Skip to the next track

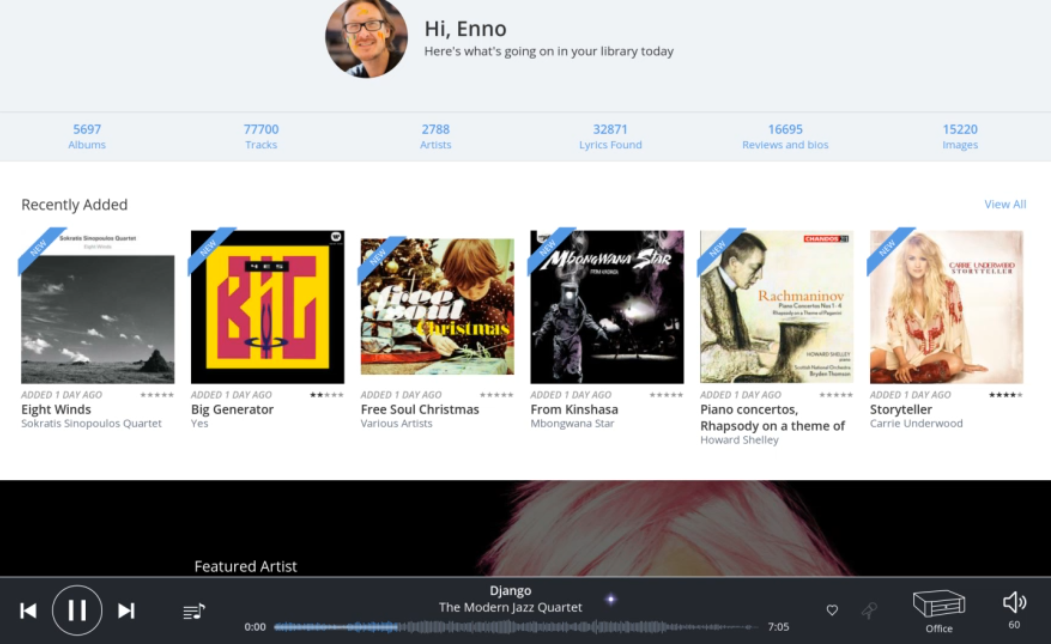[126, 610]
